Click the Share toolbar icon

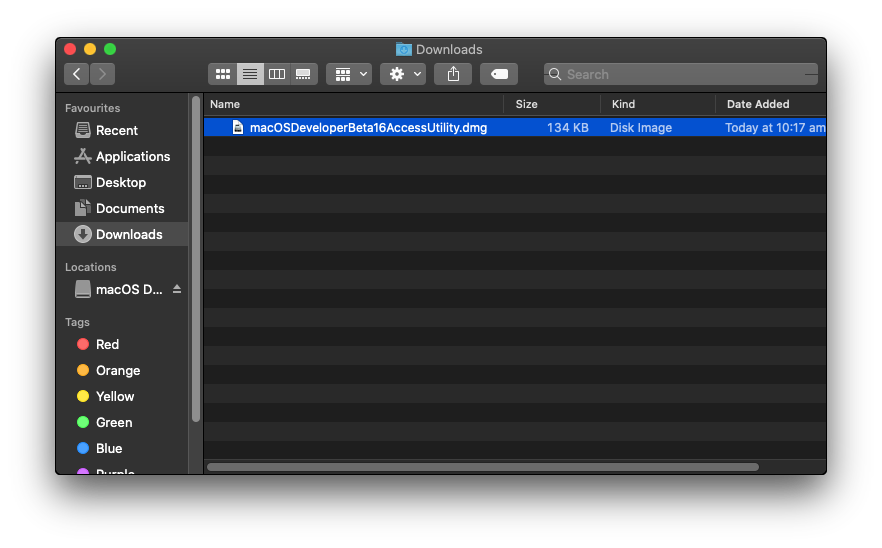point(453,74)
